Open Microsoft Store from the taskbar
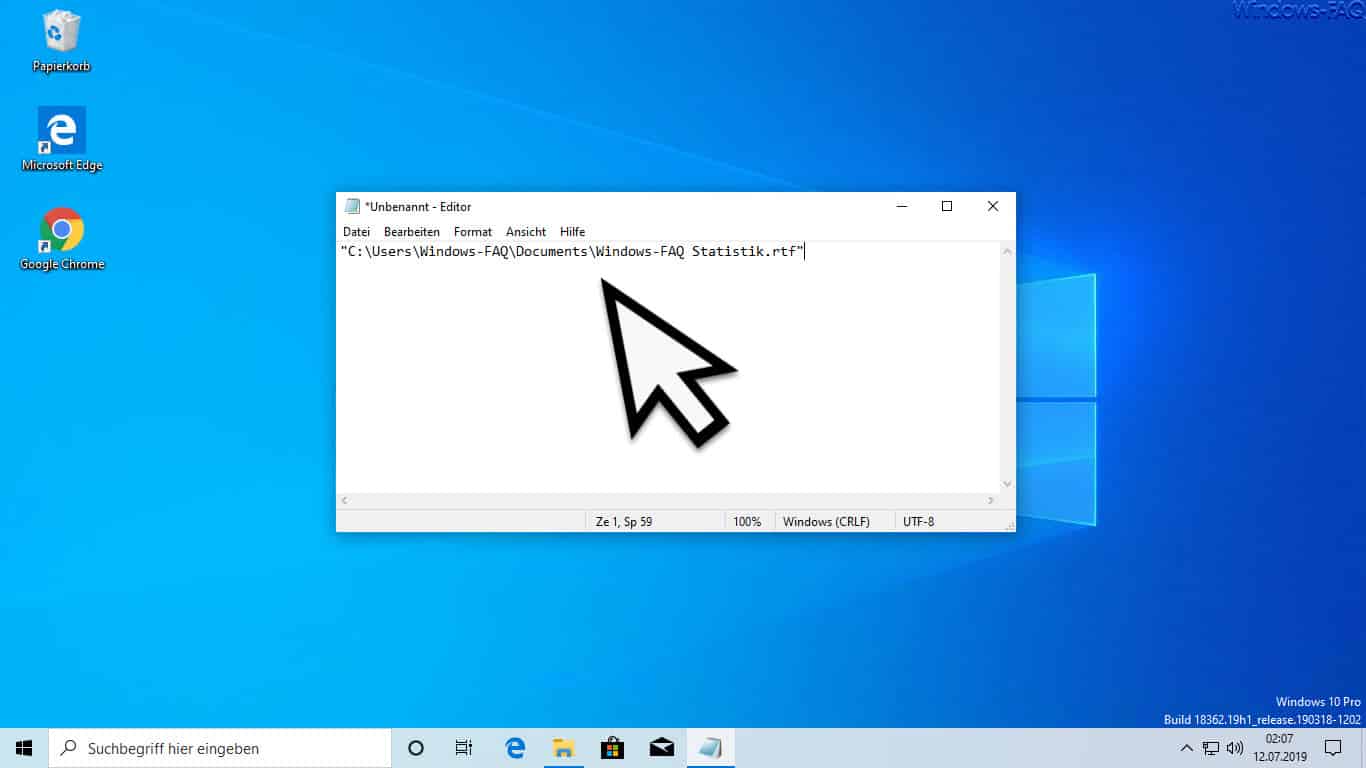 click(x=612, y=748)
